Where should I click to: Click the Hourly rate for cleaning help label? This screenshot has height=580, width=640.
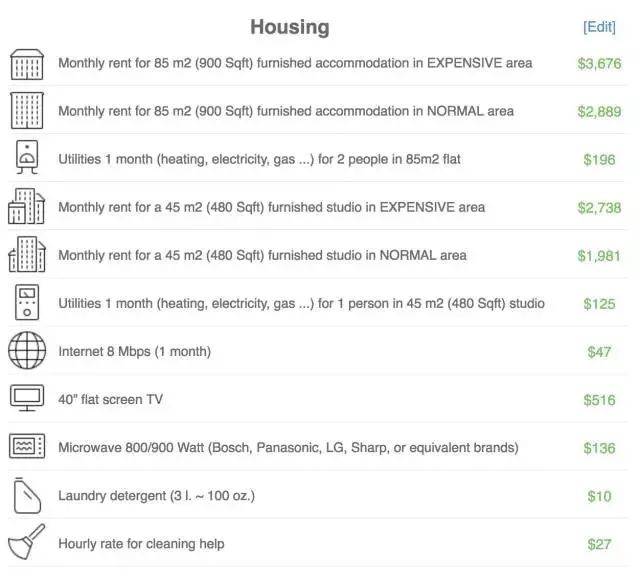pos(141,544)
